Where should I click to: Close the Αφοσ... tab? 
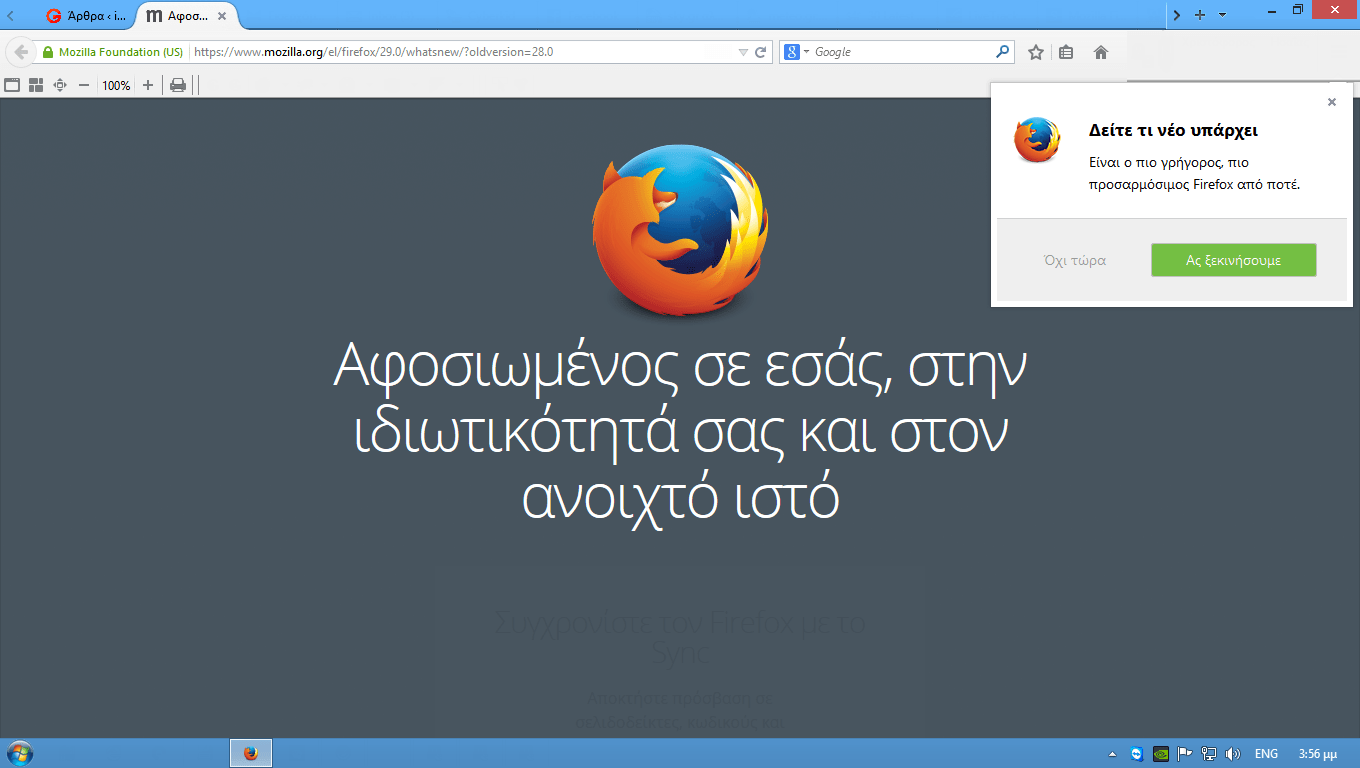tap(222, 16)
